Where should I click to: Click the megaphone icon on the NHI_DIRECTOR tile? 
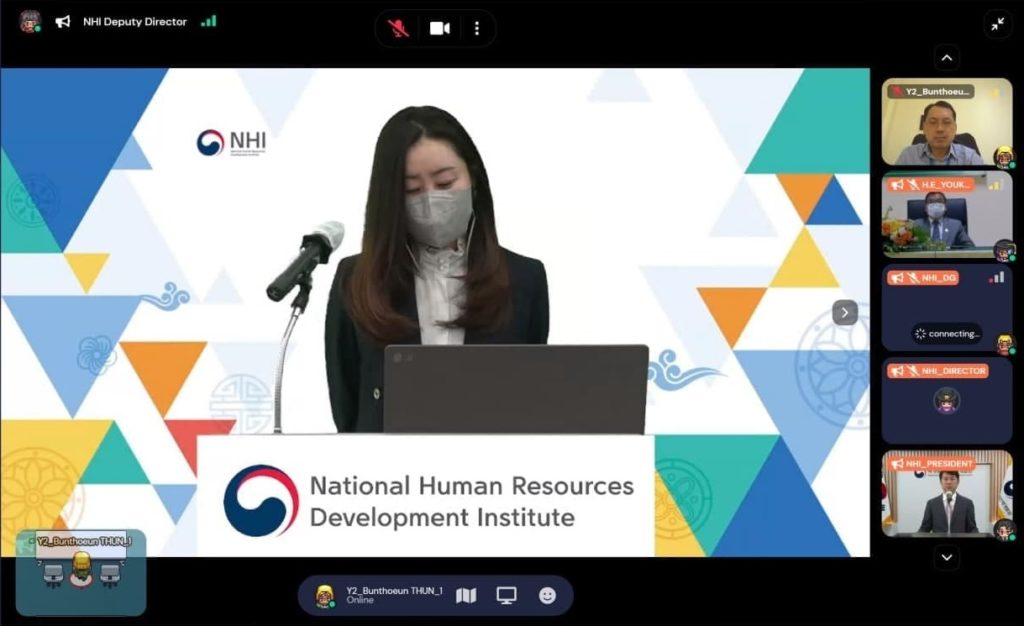(x=897, y=371)
